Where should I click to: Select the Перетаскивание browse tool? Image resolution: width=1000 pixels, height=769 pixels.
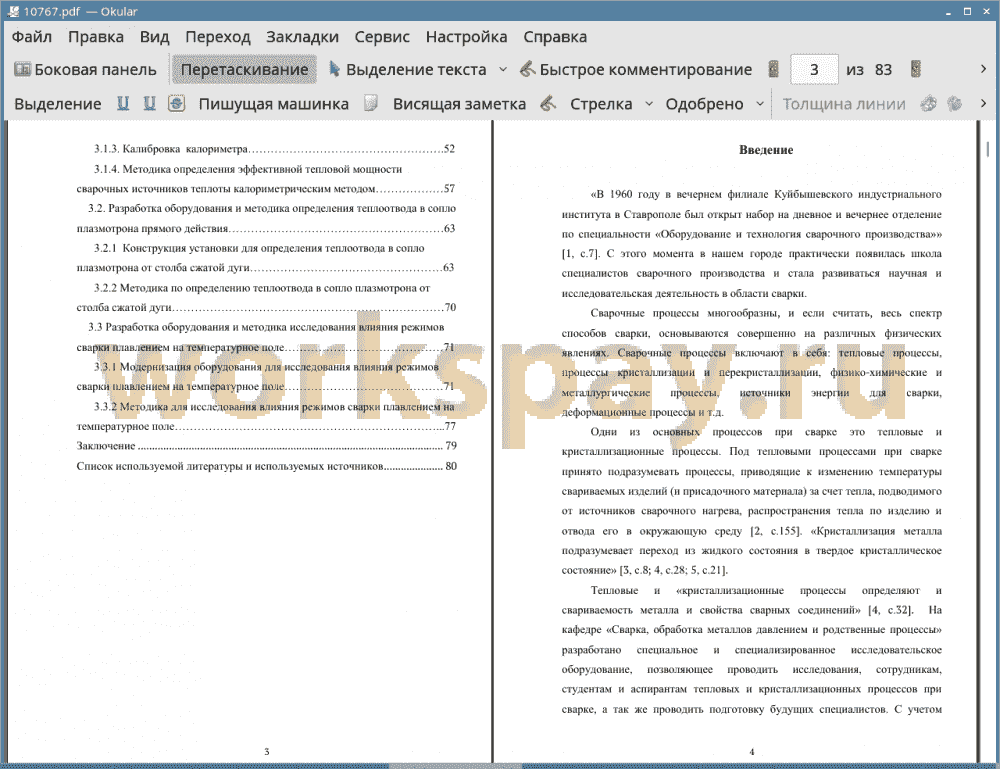pyautogui.click(x=244, y=70)
